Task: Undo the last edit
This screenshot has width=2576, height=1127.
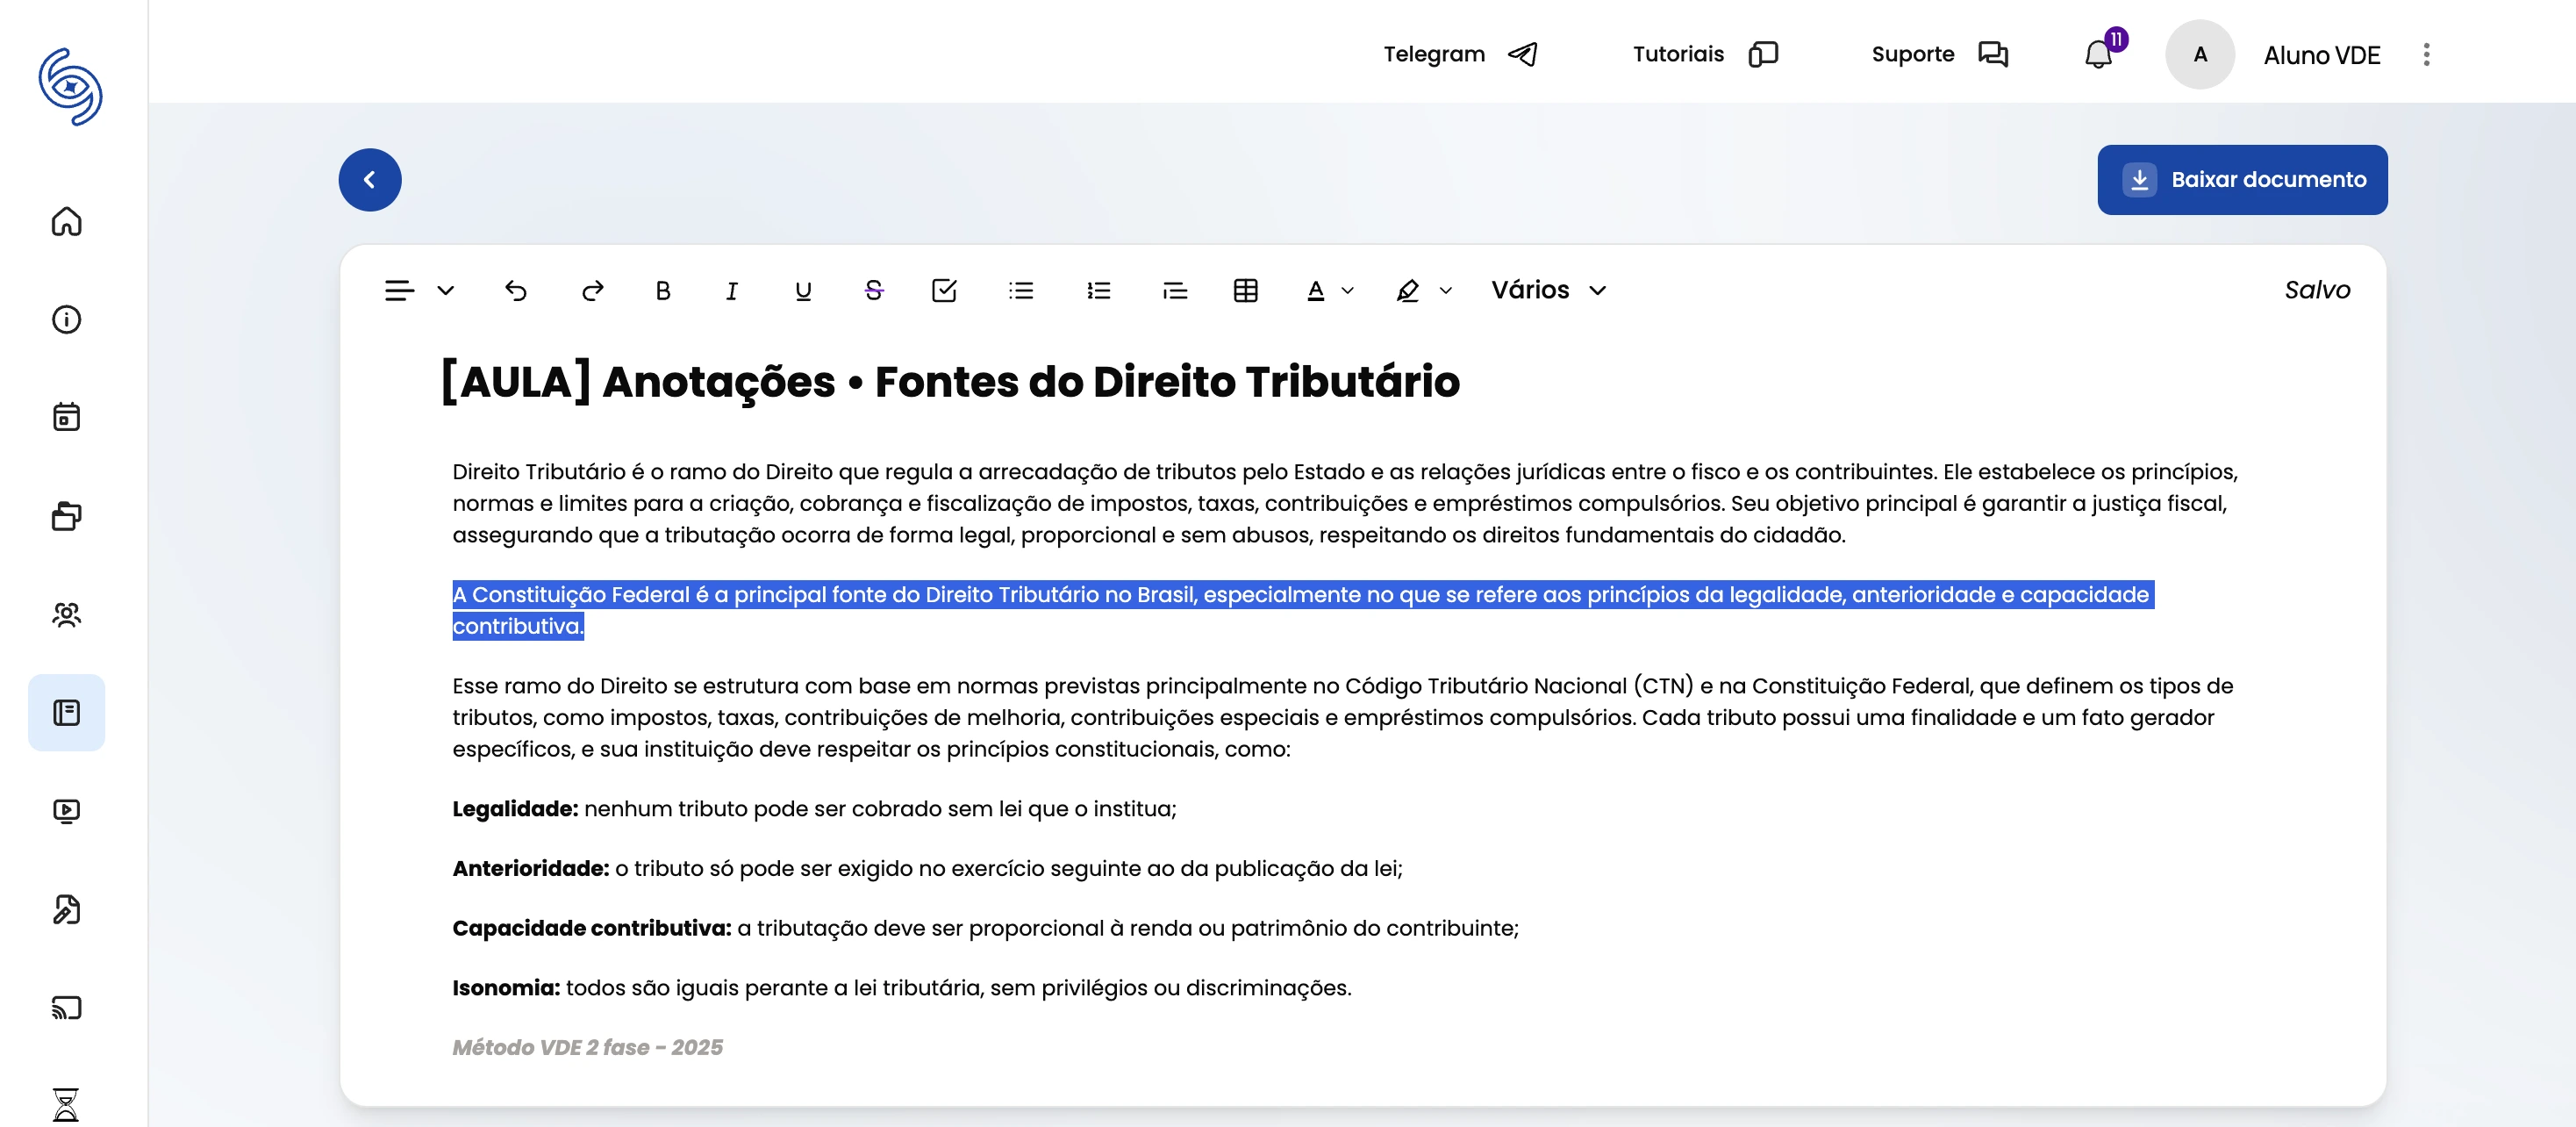Action: [x=517, y=291]
